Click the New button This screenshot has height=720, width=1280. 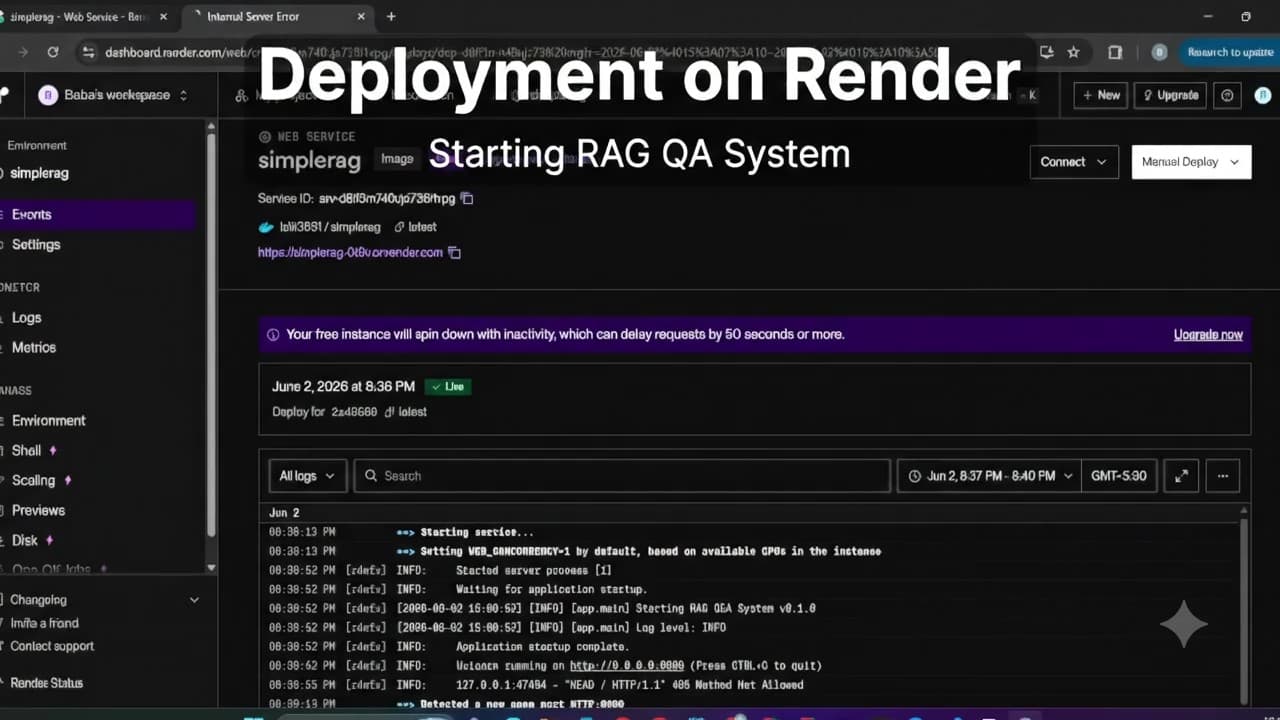(1099, 95)
